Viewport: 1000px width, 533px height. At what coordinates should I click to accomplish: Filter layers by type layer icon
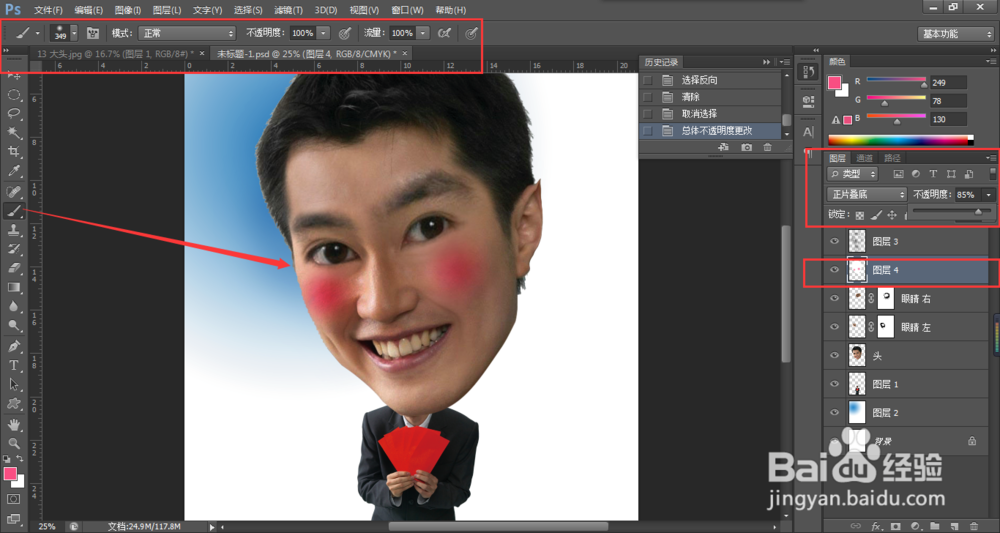point(933,174)
